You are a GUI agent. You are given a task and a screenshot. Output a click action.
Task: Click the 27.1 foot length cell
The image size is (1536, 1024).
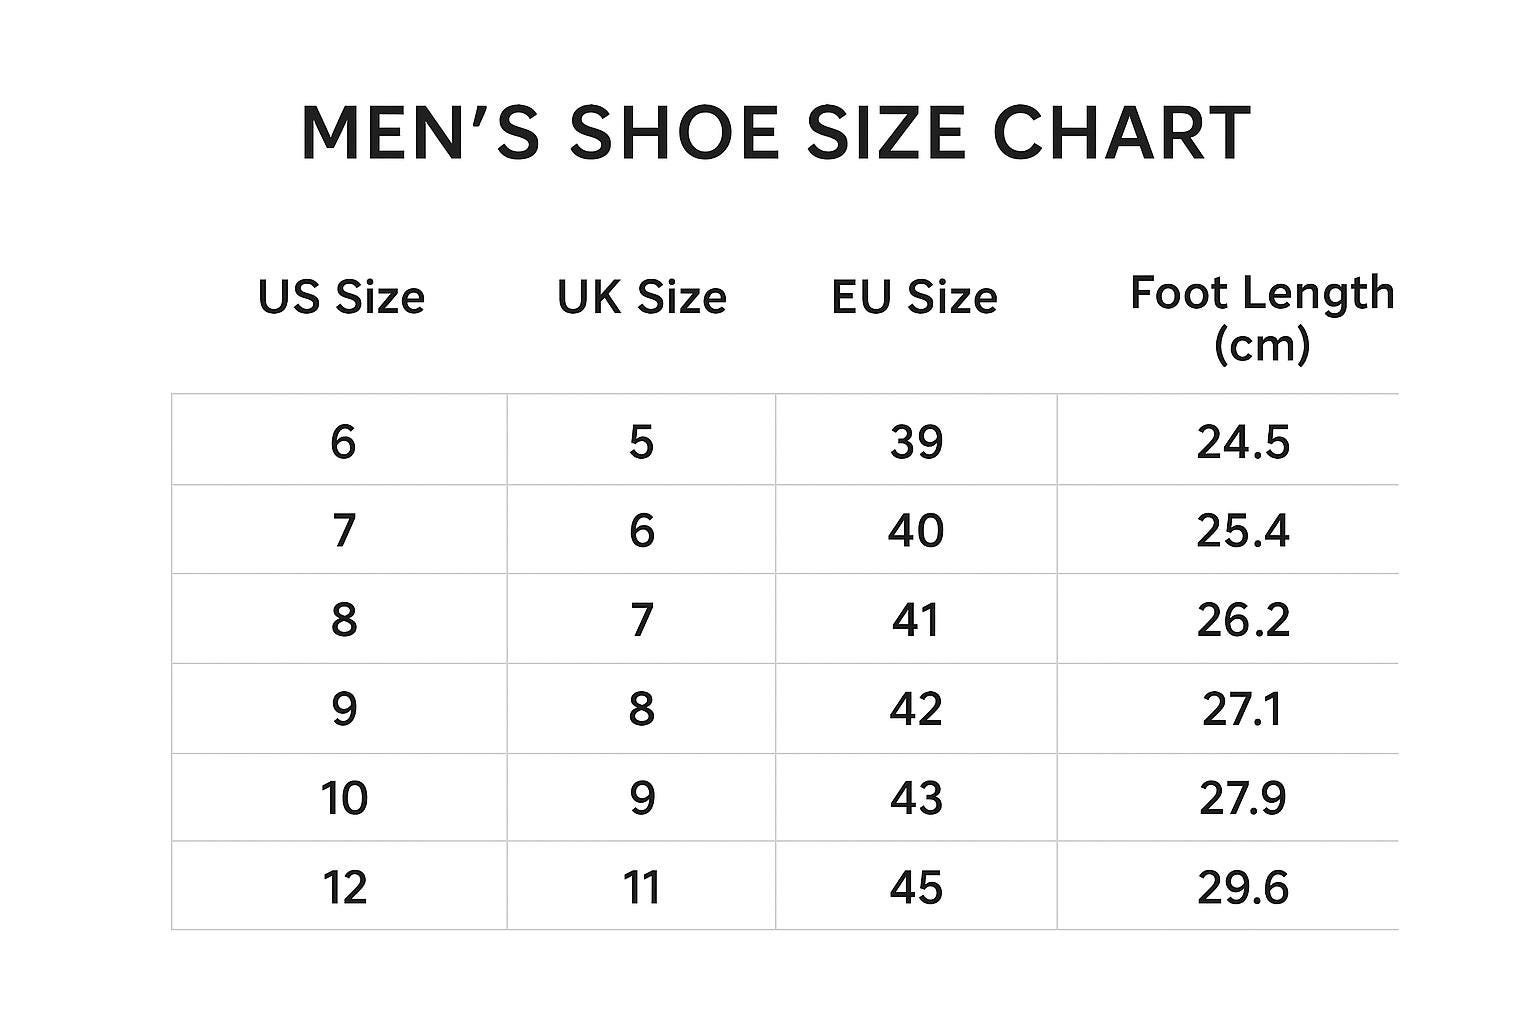[1243, 708]
